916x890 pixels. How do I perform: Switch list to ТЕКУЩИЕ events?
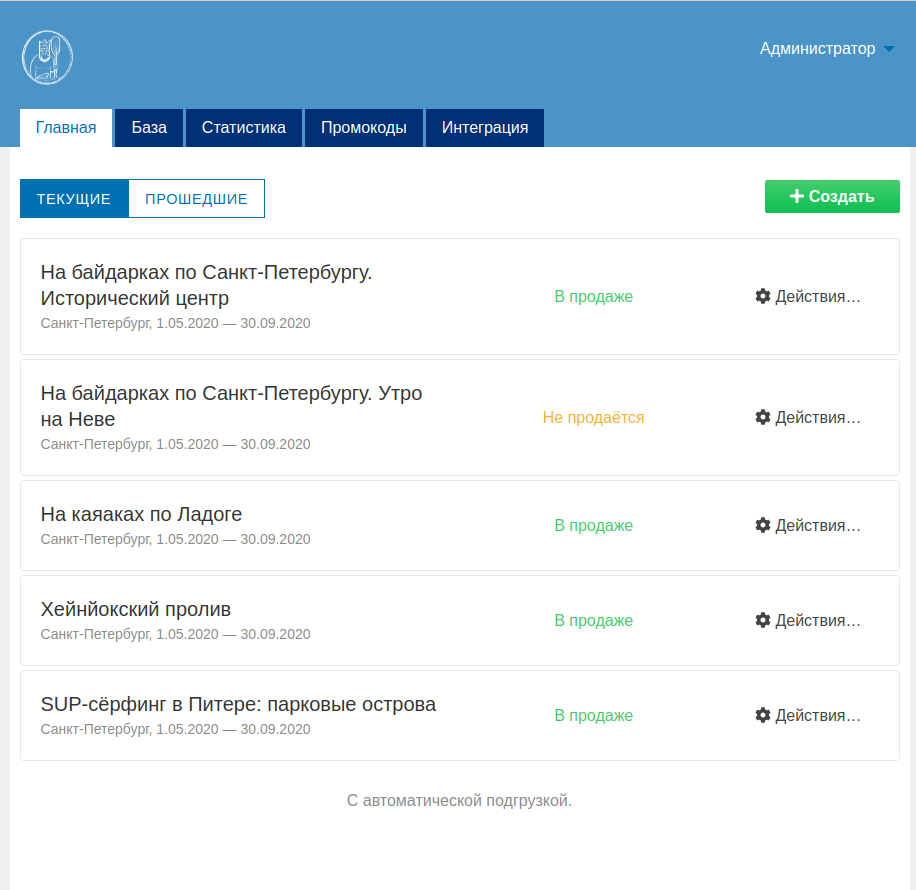(x=74, y=199)
